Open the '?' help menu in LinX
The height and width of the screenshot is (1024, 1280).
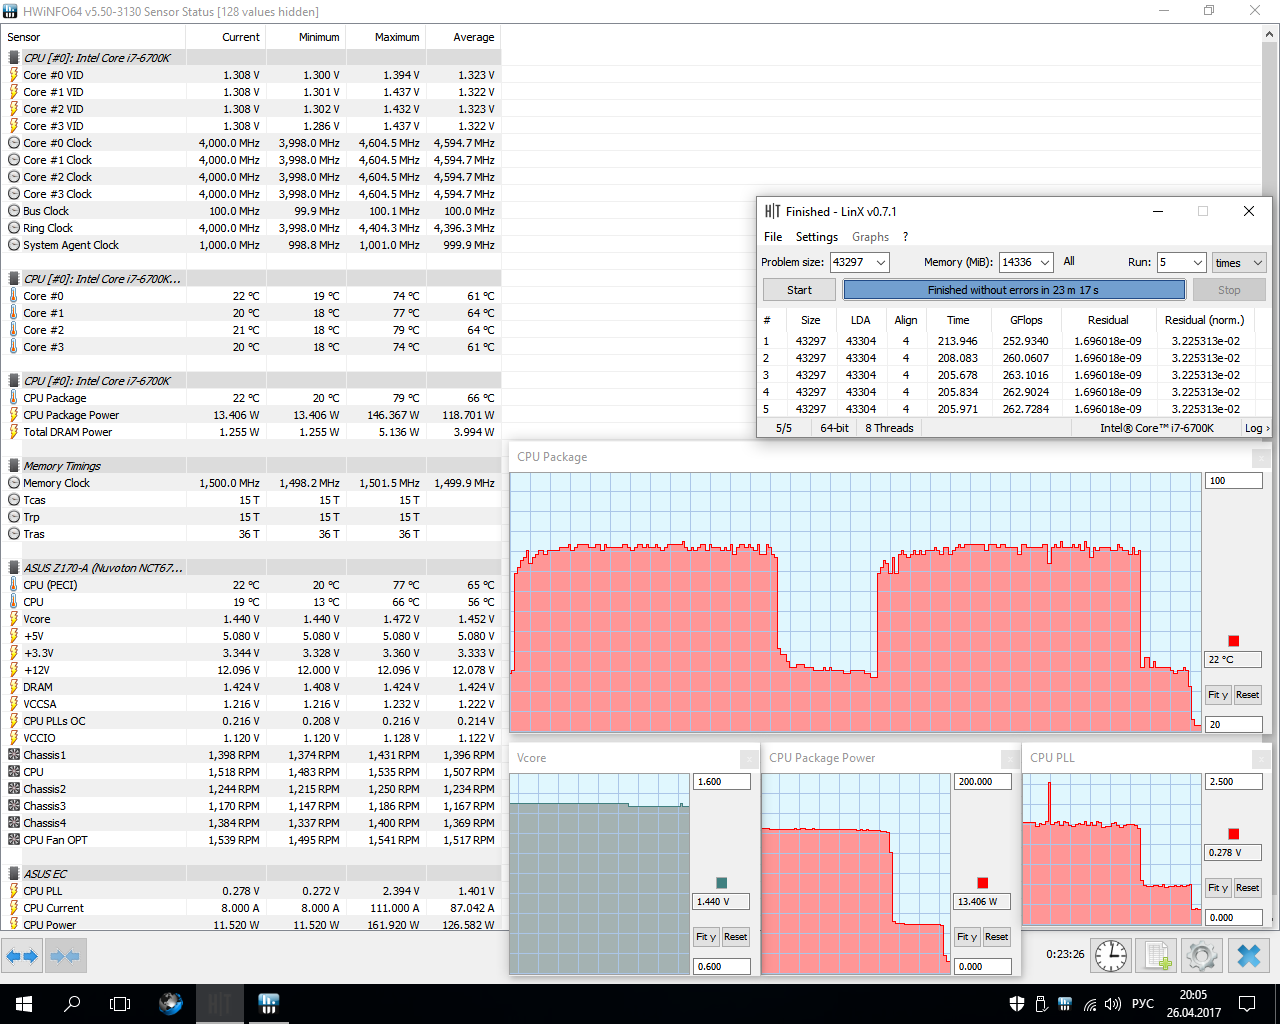(905, 237)
